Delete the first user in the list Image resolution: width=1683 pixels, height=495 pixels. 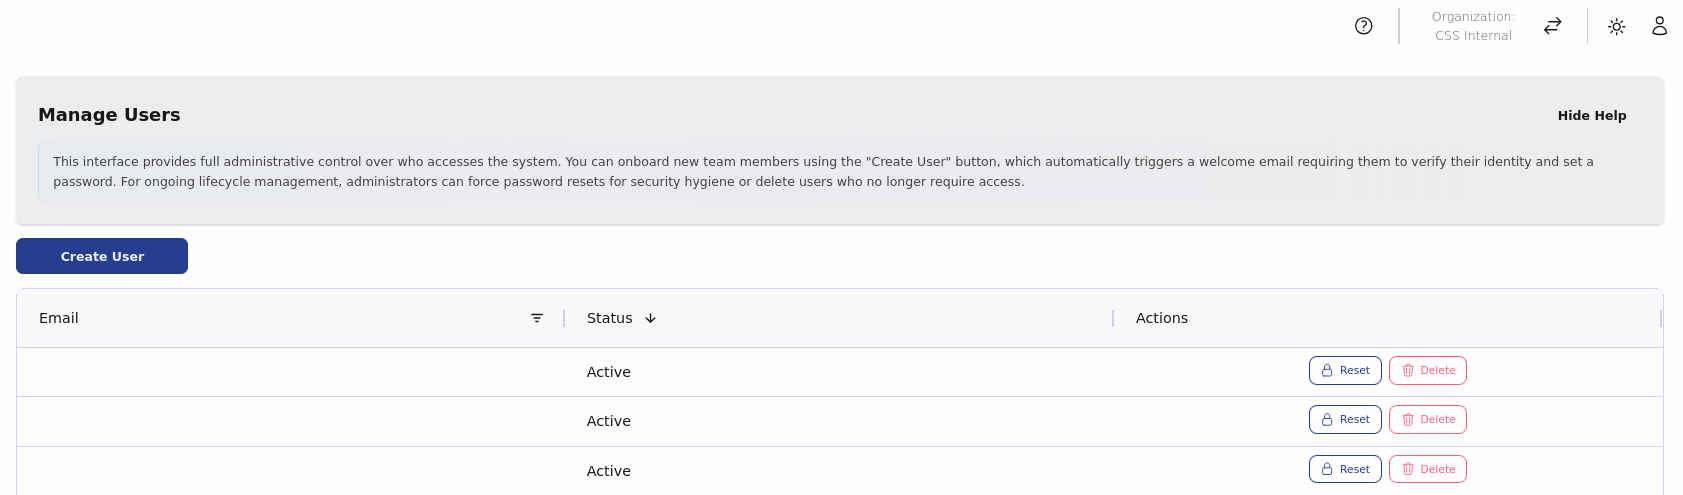[x=1427, y=371]
